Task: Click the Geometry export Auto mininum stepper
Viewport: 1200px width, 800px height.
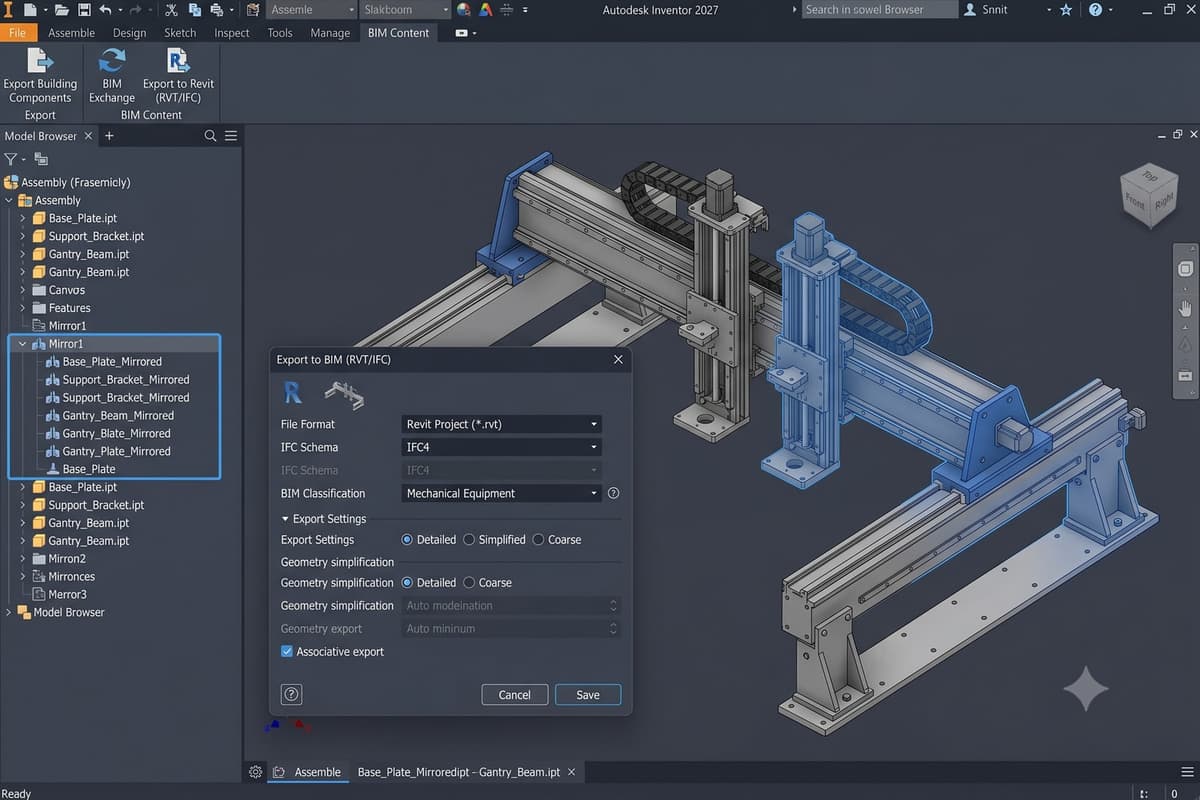Action: tap(613, 628)
